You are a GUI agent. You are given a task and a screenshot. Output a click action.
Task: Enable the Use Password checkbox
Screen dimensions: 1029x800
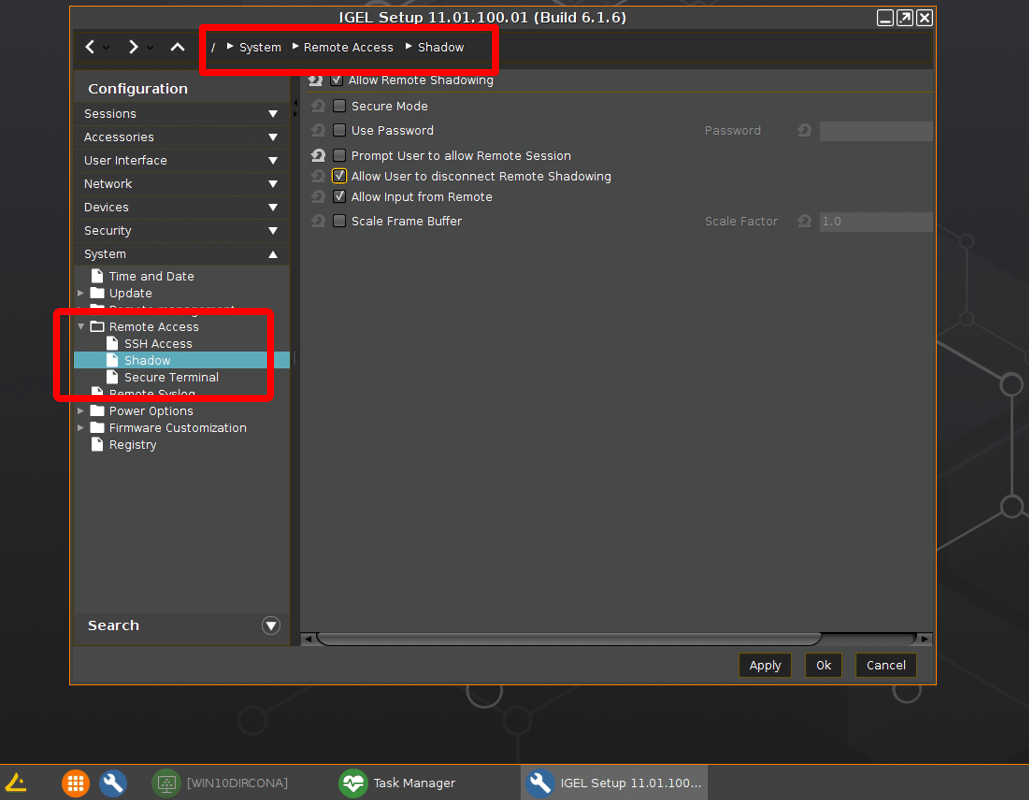(x=339, y=130)
